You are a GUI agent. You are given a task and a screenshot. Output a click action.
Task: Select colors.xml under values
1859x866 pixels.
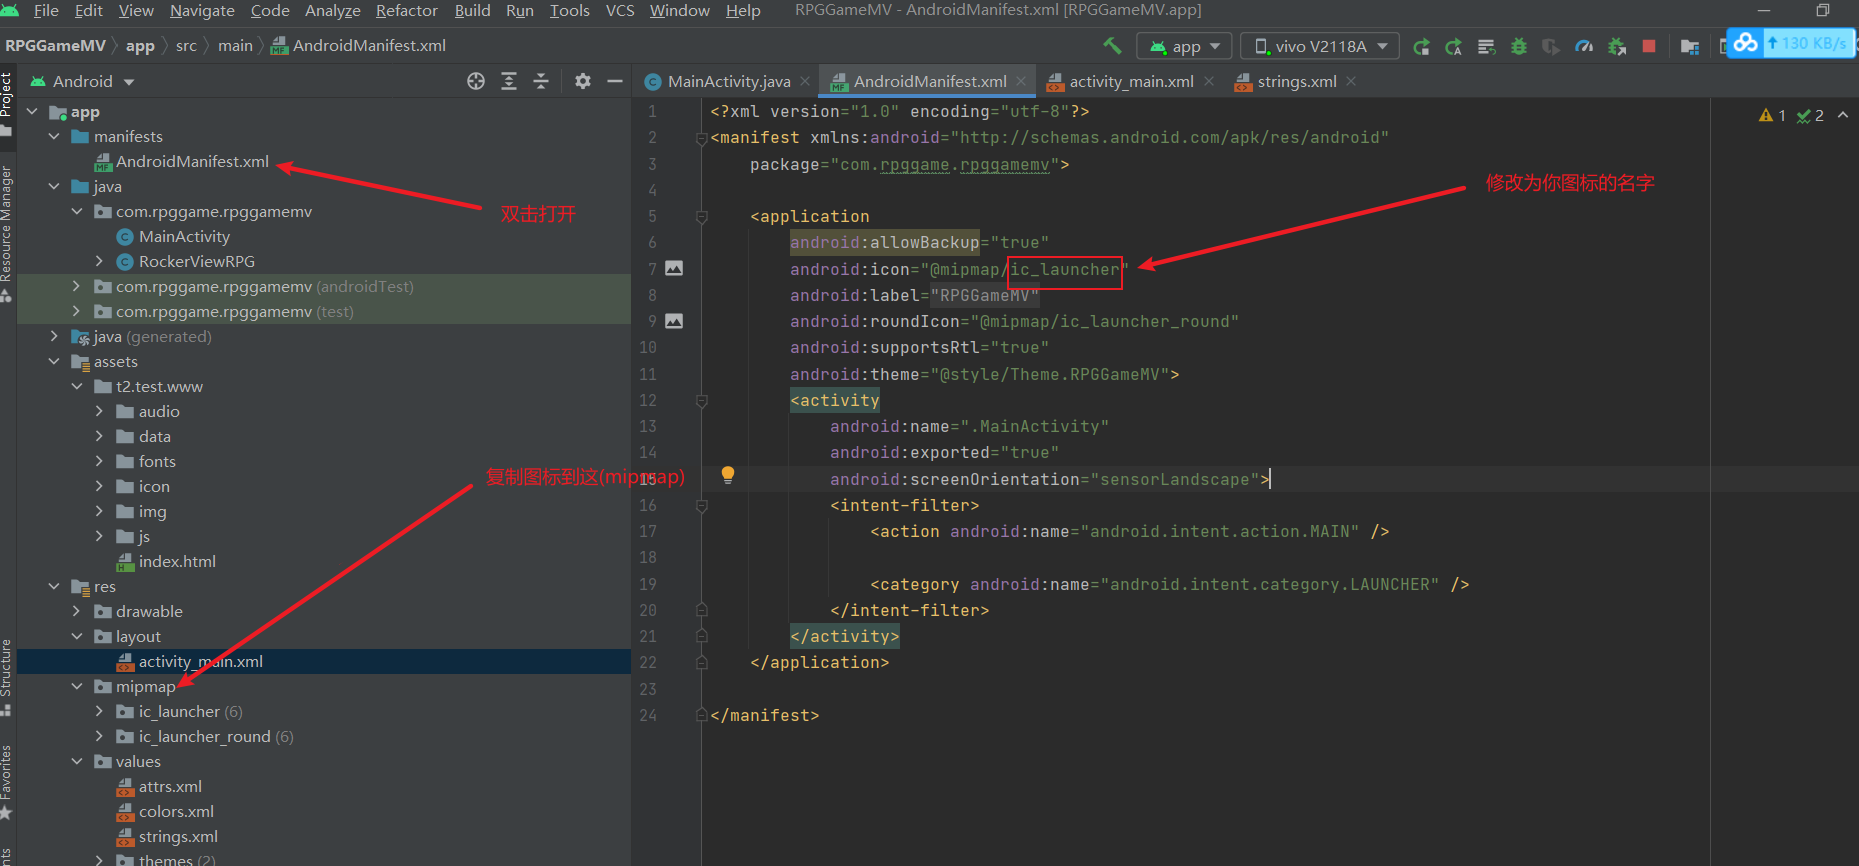pos(176,811)
